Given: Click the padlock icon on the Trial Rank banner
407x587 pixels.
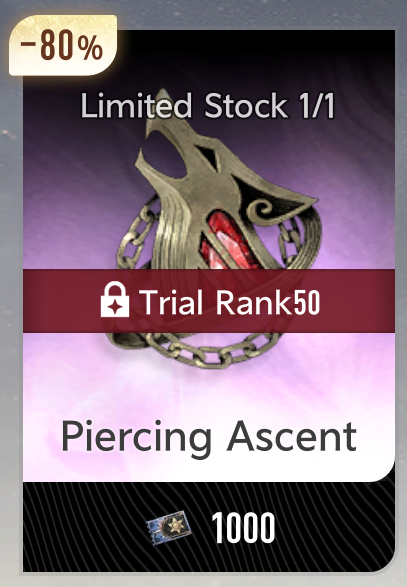Looking at the screenshot, I should [x=115, y=300].
